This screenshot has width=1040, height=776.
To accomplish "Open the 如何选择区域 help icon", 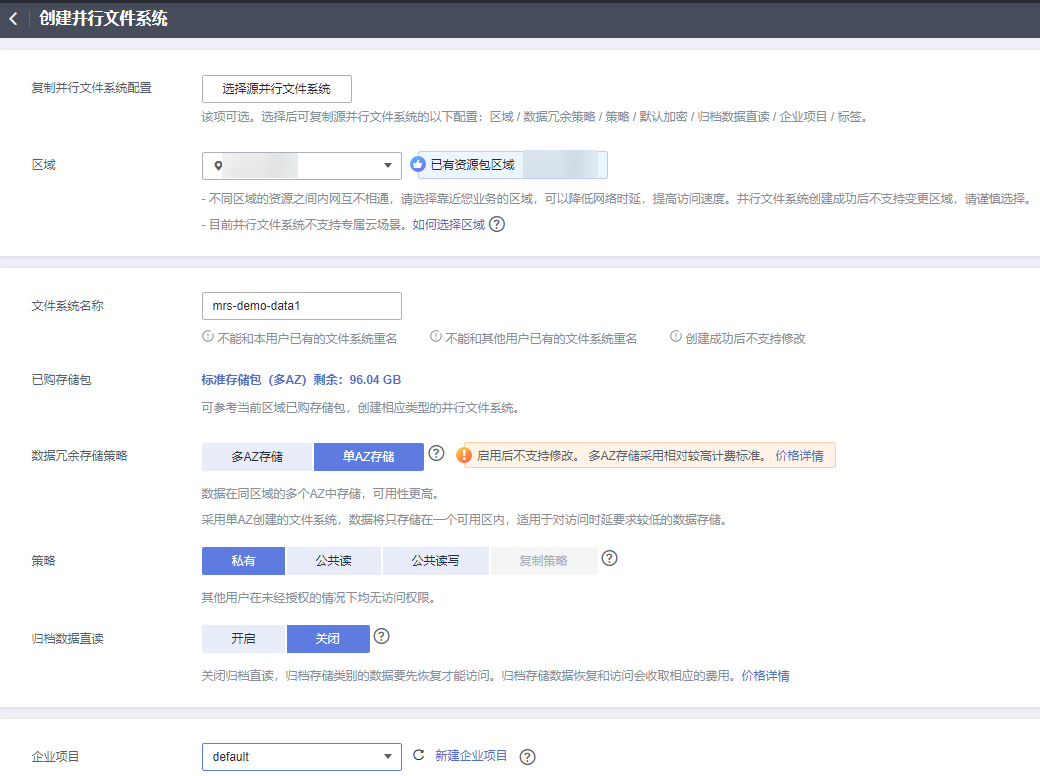I will pyautogui.click(x=497, y=224).
